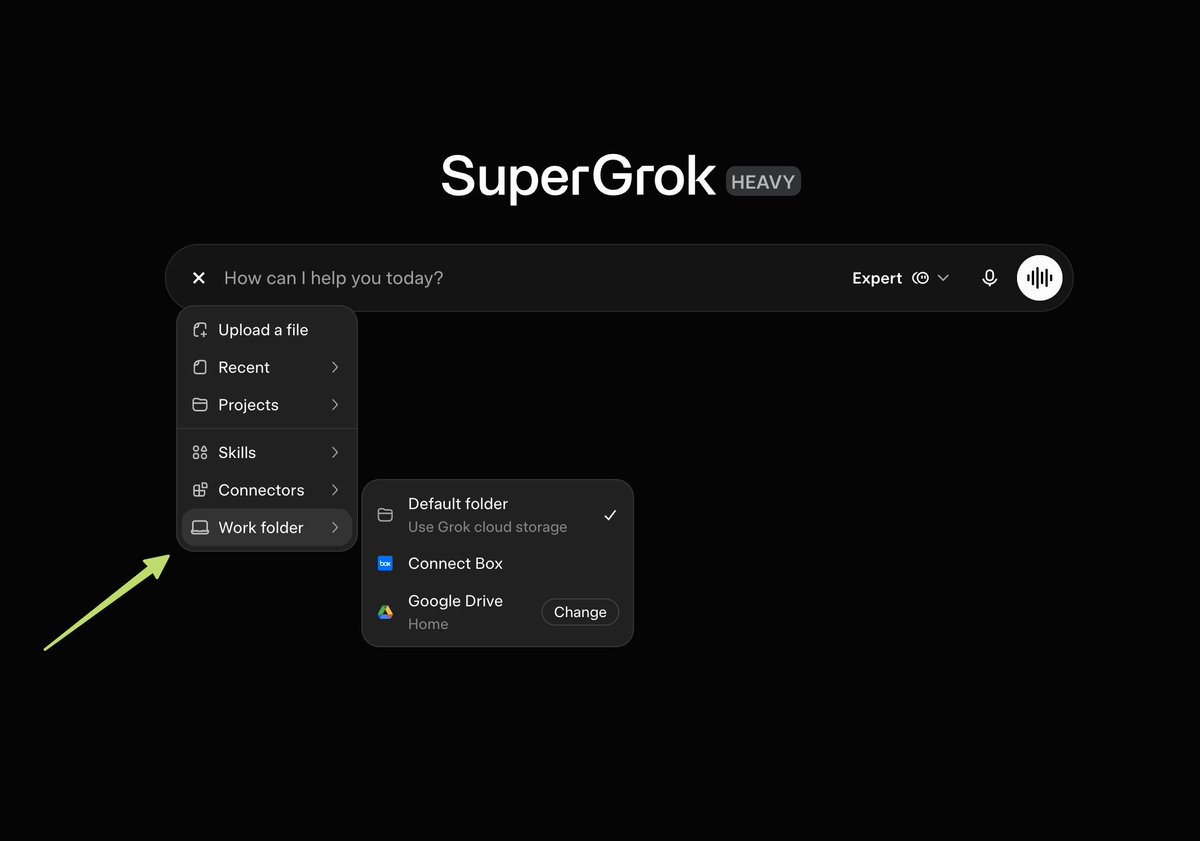Click the eye-like icon beside Expert
Screen dimensions: 1200x841
tap(921, 278)
